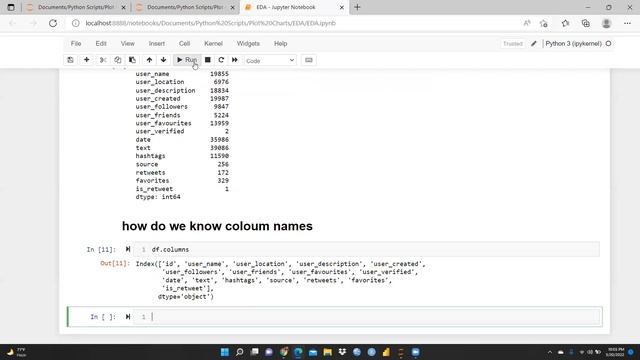The height and width of the screenshot is (360, 640).
Task: Close the EDA - Jupyter Notebook tab
Action: (x=342, y=7)
